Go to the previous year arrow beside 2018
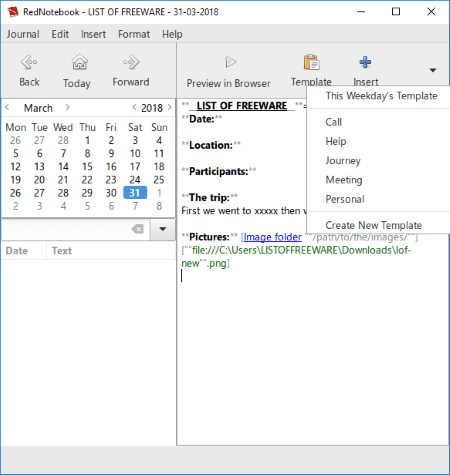Viewport: 450px width, 475px height. pyautogui.click(x=134, y=107)
